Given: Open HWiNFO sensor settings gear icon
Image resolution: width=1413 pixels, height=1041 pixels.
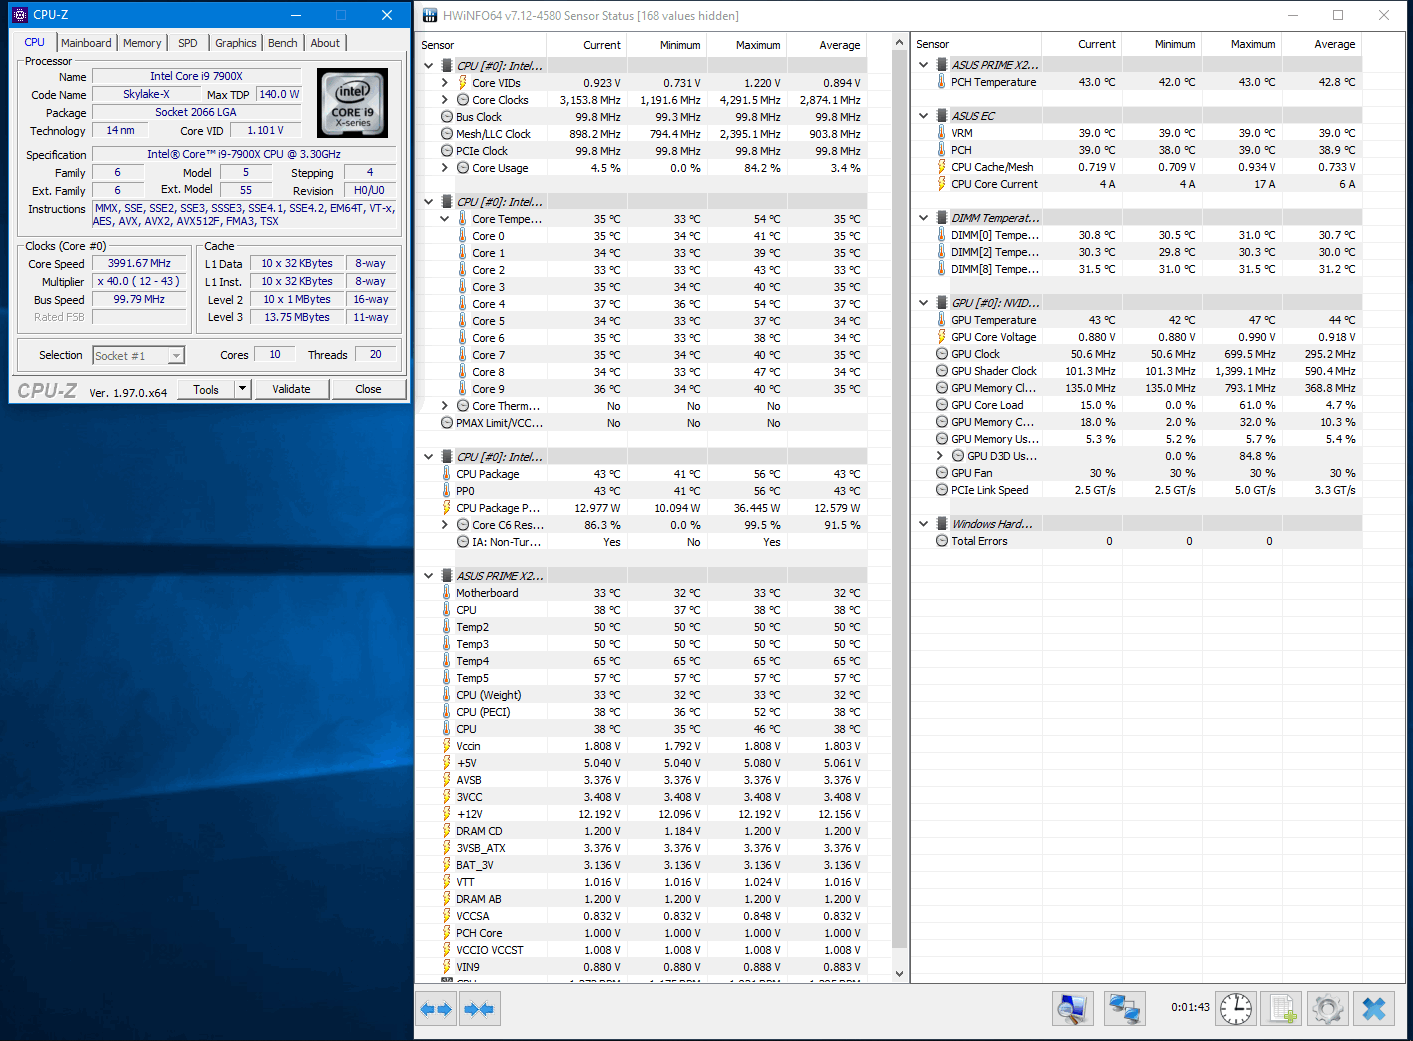Looking at the screenshot, I should pos(1328,1009).
